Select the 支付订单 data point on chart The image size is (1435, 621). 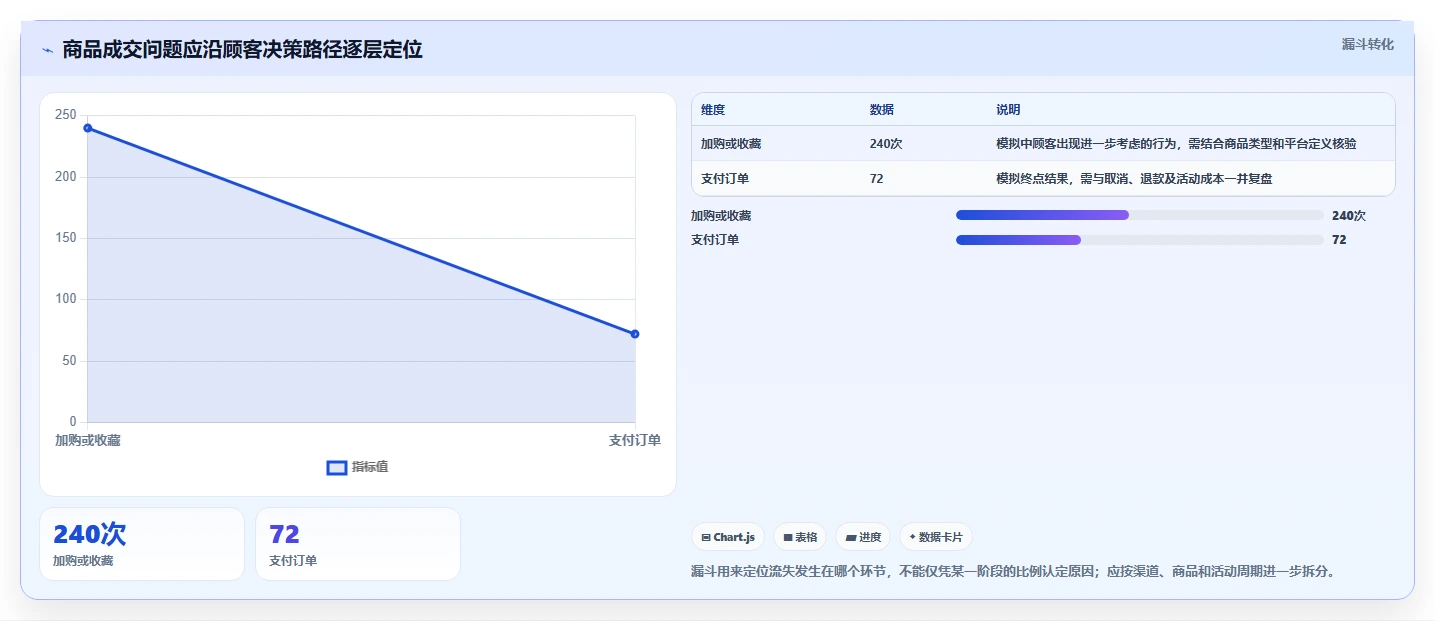pyautogui.click(x=635, y=334)
